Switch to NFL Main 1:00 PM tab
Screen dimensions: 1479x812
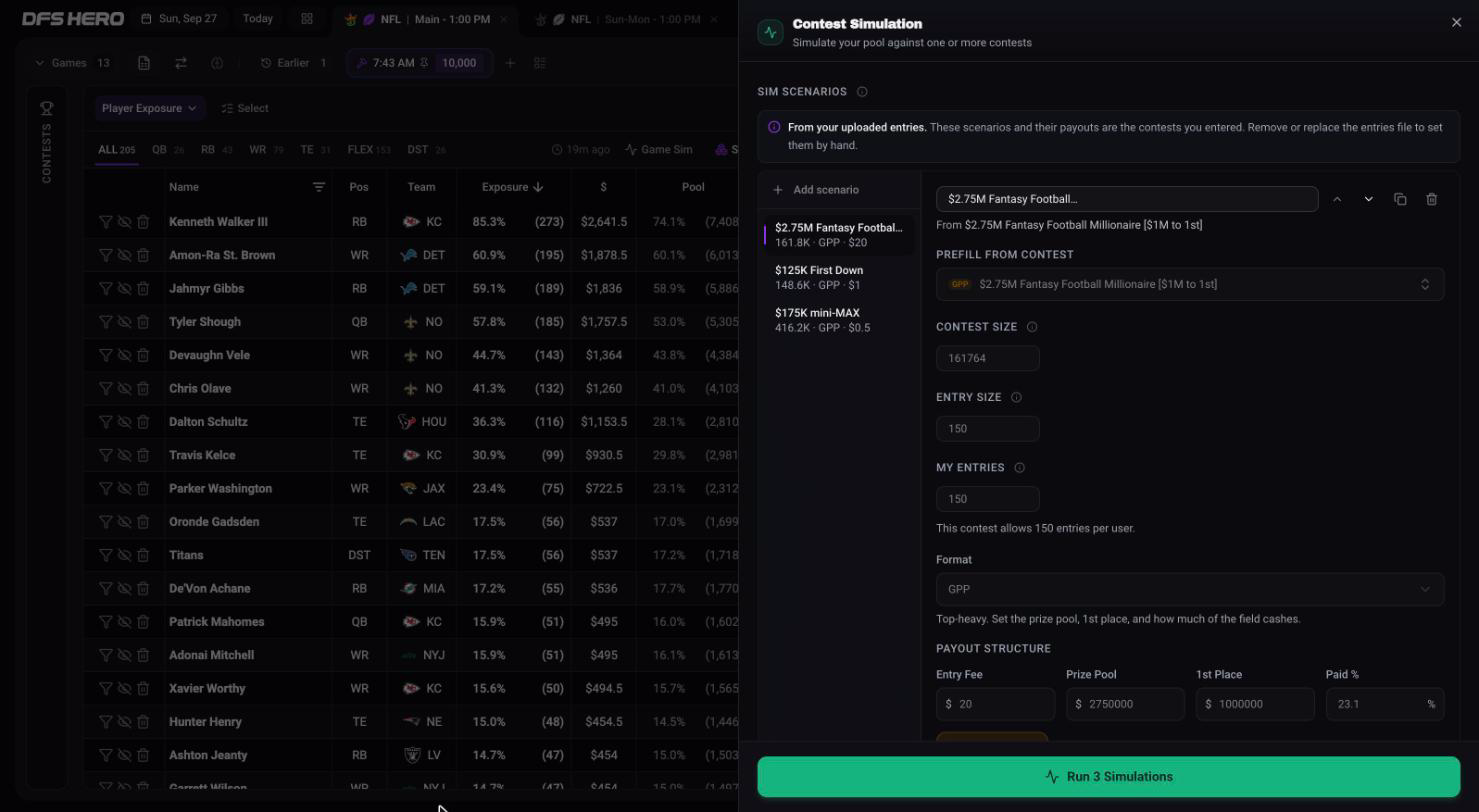click(426, 20)
